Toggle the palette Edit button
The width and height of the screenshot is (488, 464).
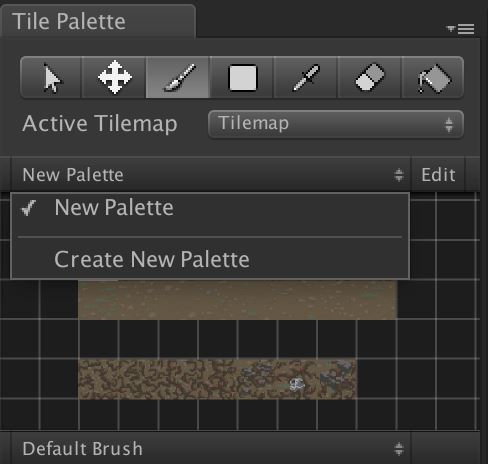pyautogui.click(x=438, y=175)
